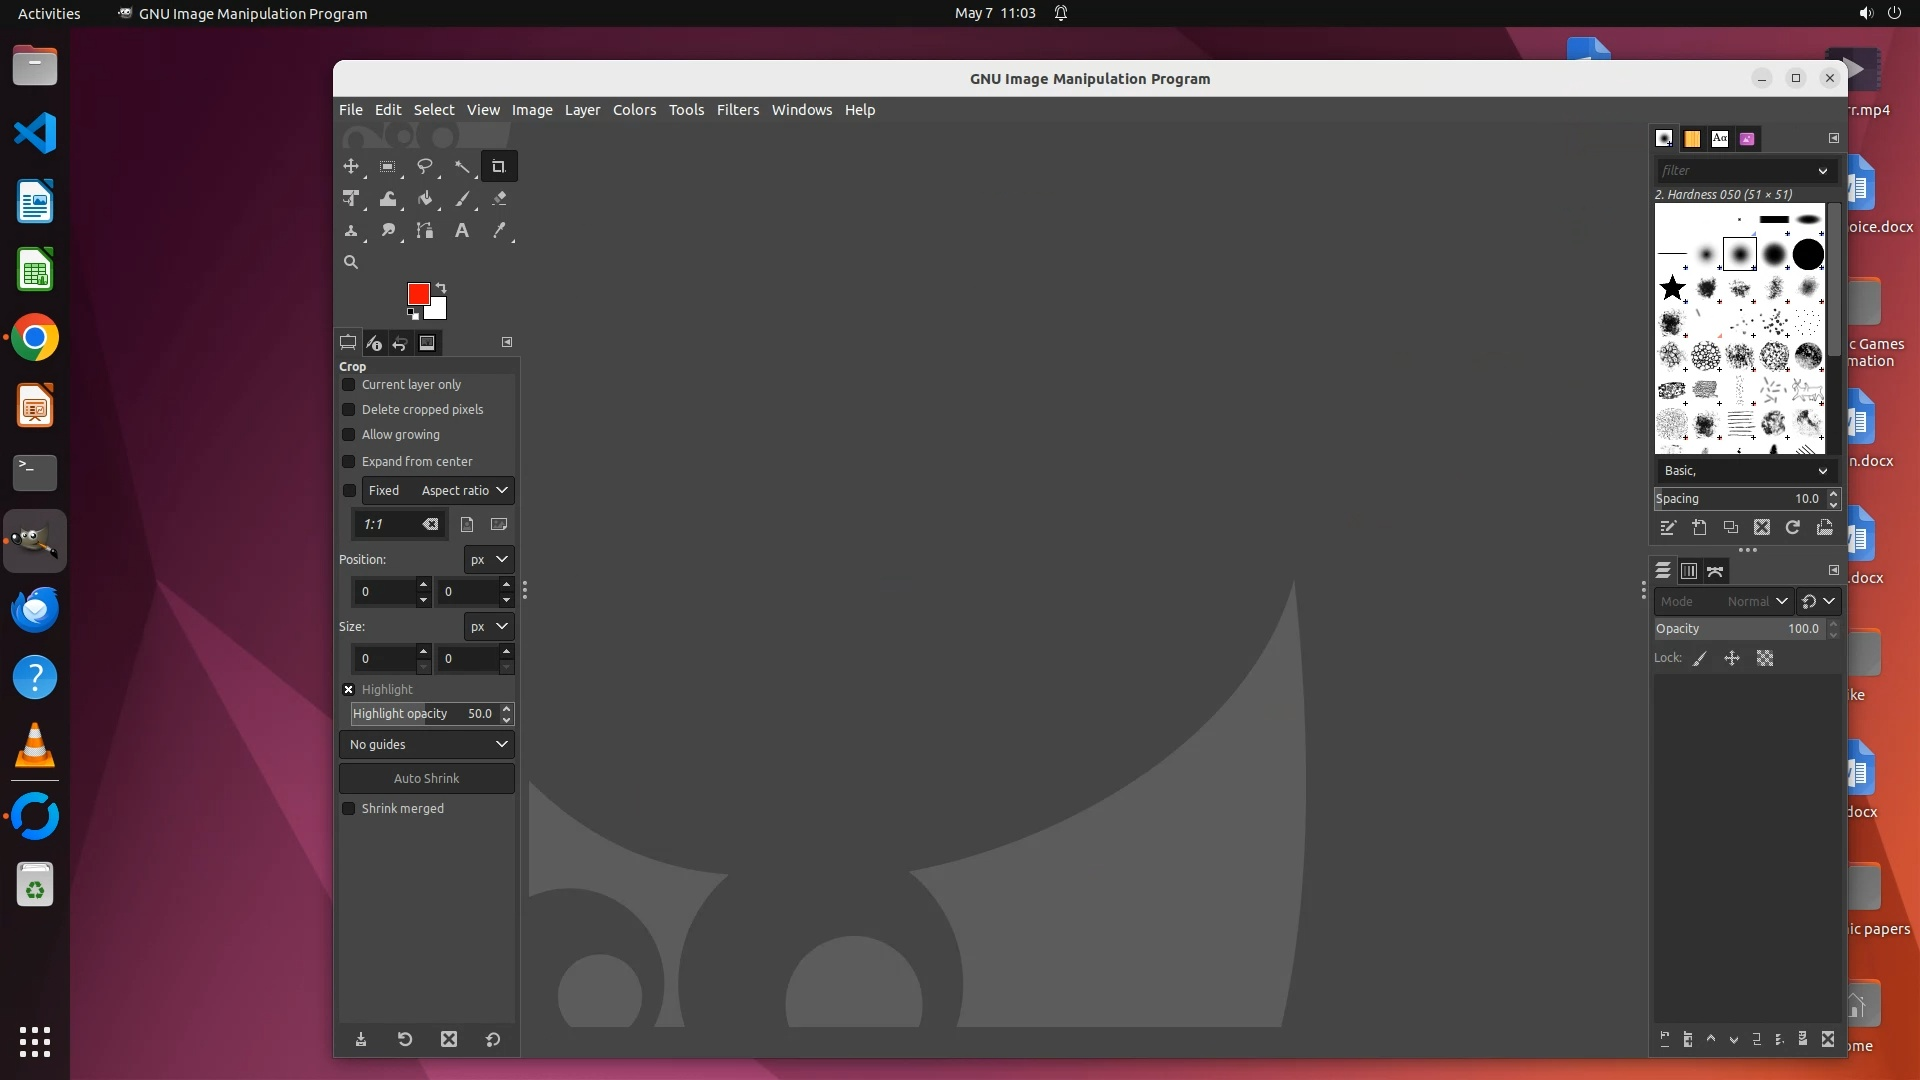Select the Rectangle Select tool
Screen dimensions: 1920x1080
pyautogui.click(x=387, y=167)
